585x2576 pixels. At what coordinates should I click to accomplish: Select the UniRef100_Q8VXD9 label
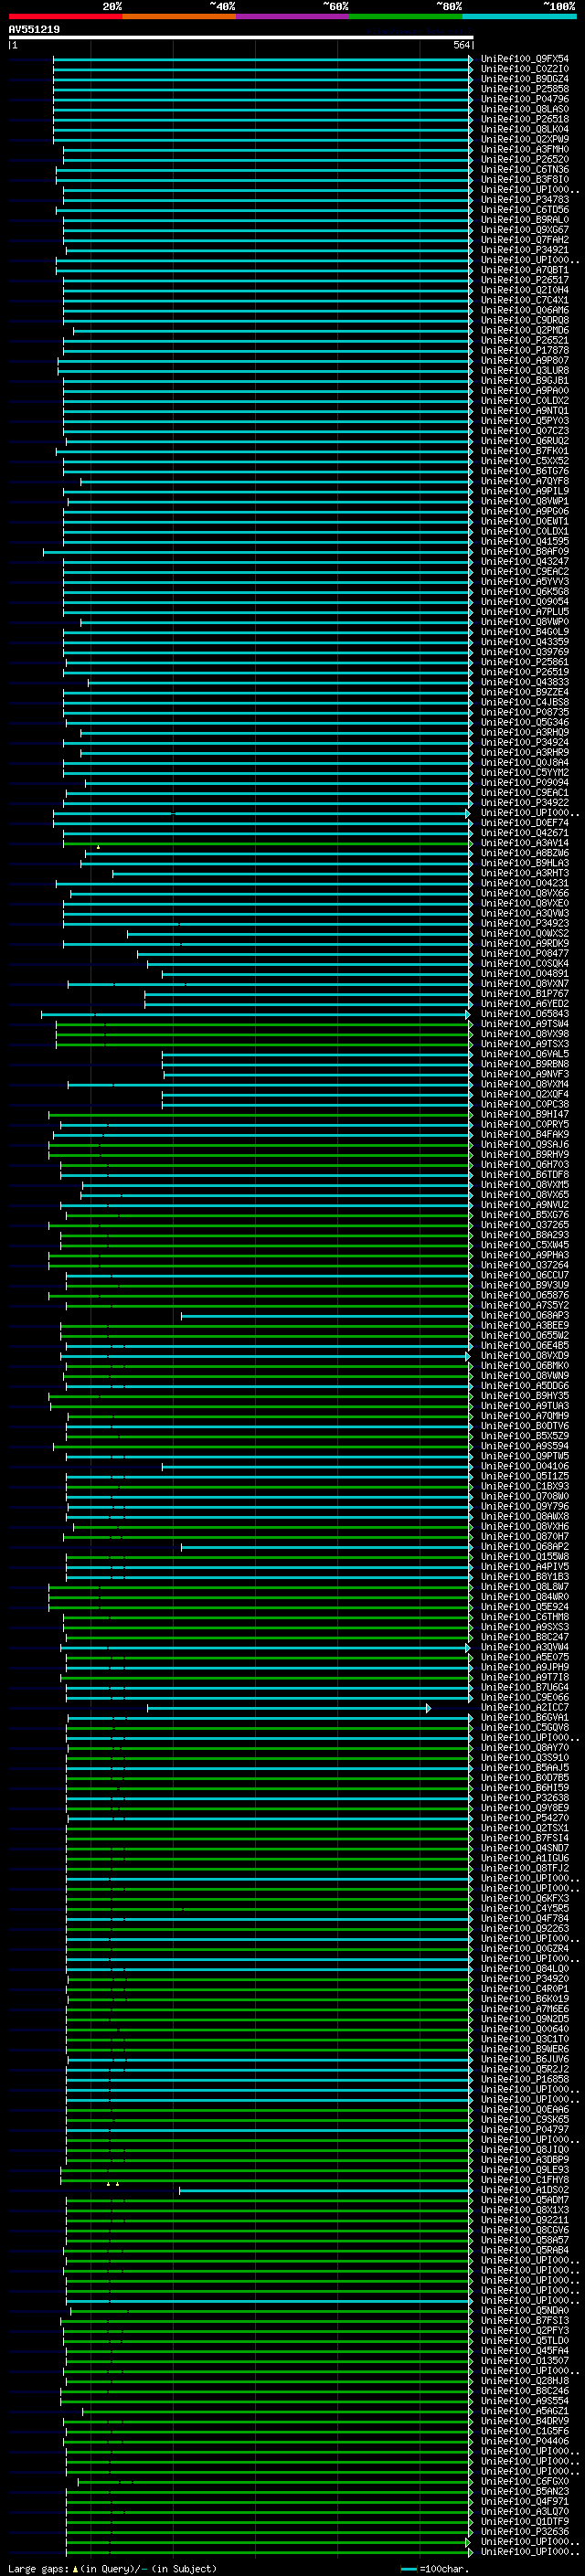click(525, 1356)
